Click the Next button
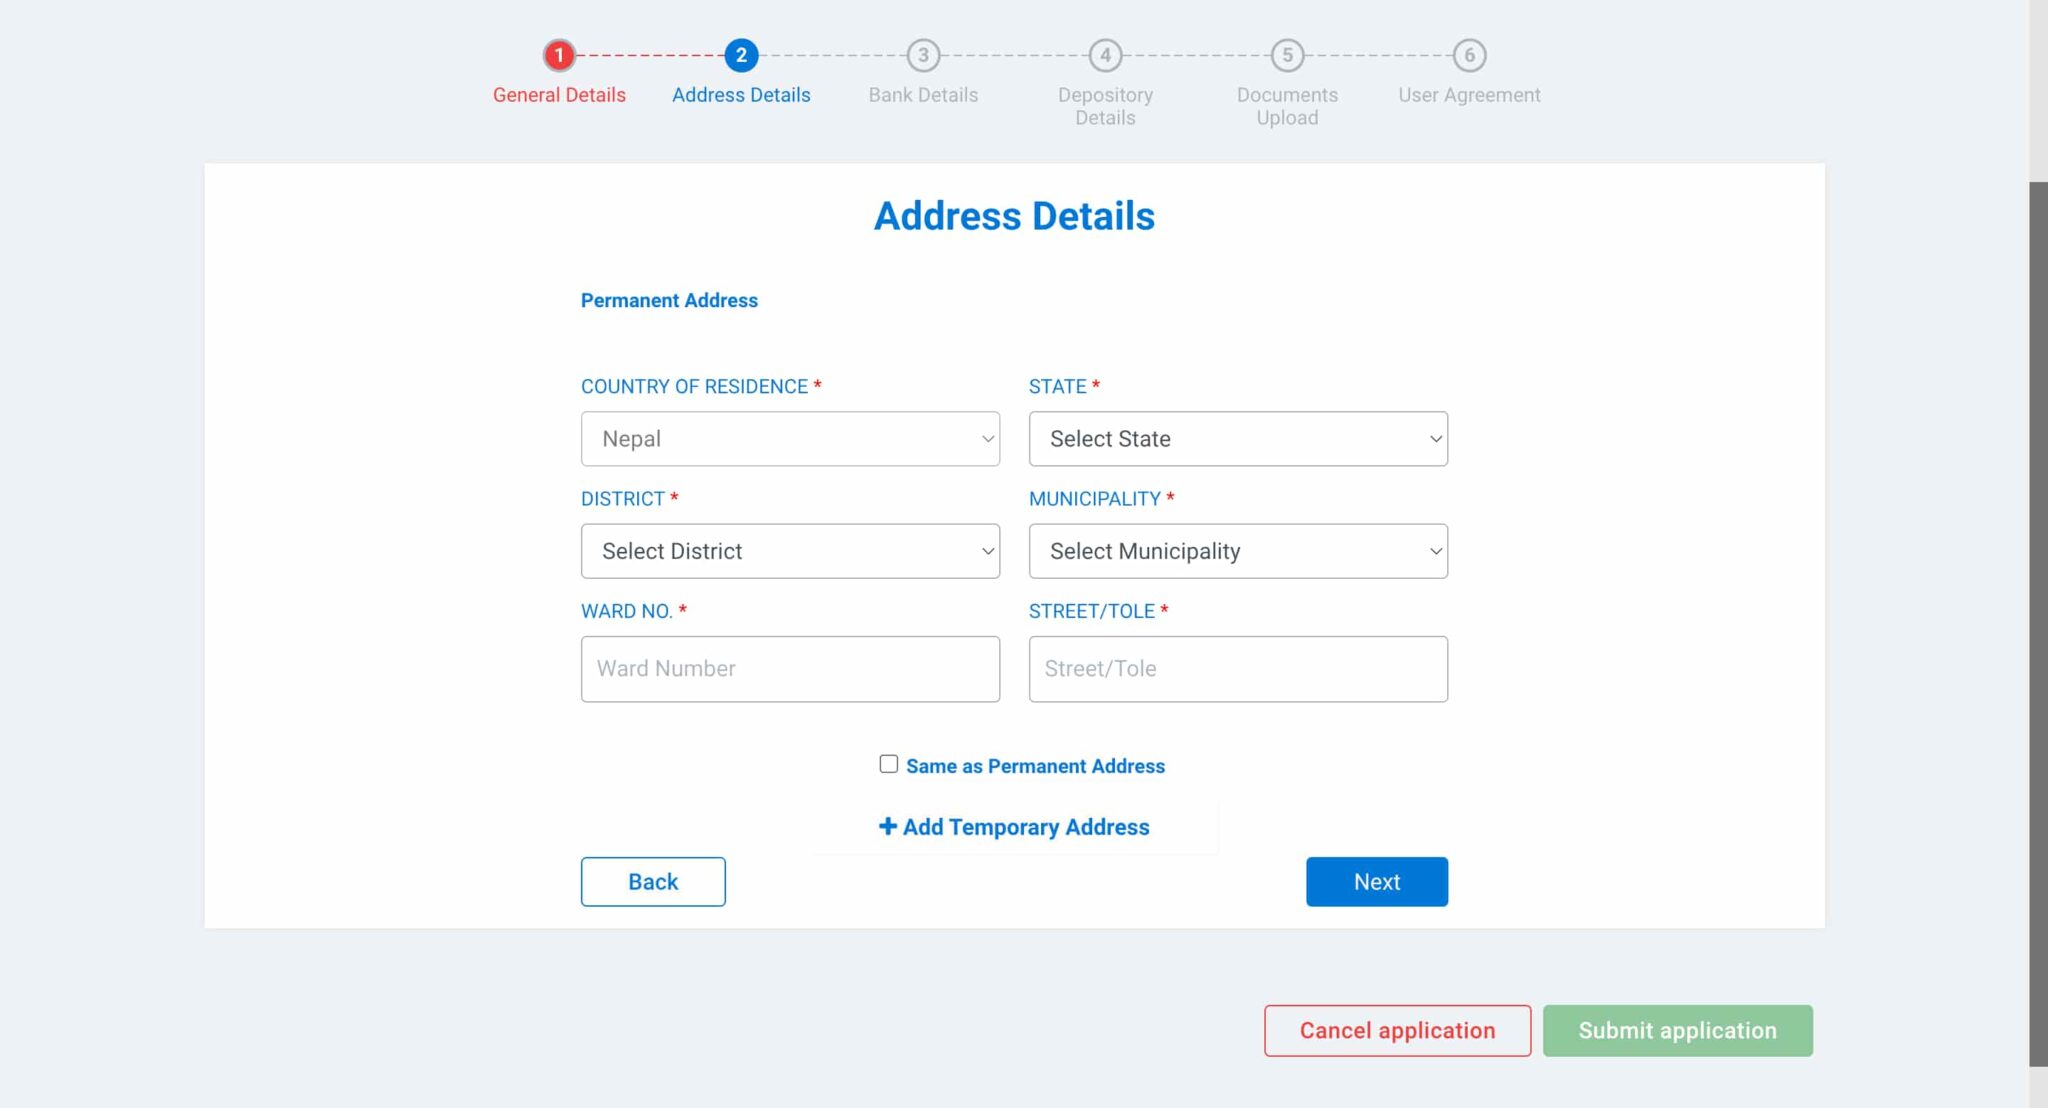The image size is (2048, 1108). (x=1377, y=882)
